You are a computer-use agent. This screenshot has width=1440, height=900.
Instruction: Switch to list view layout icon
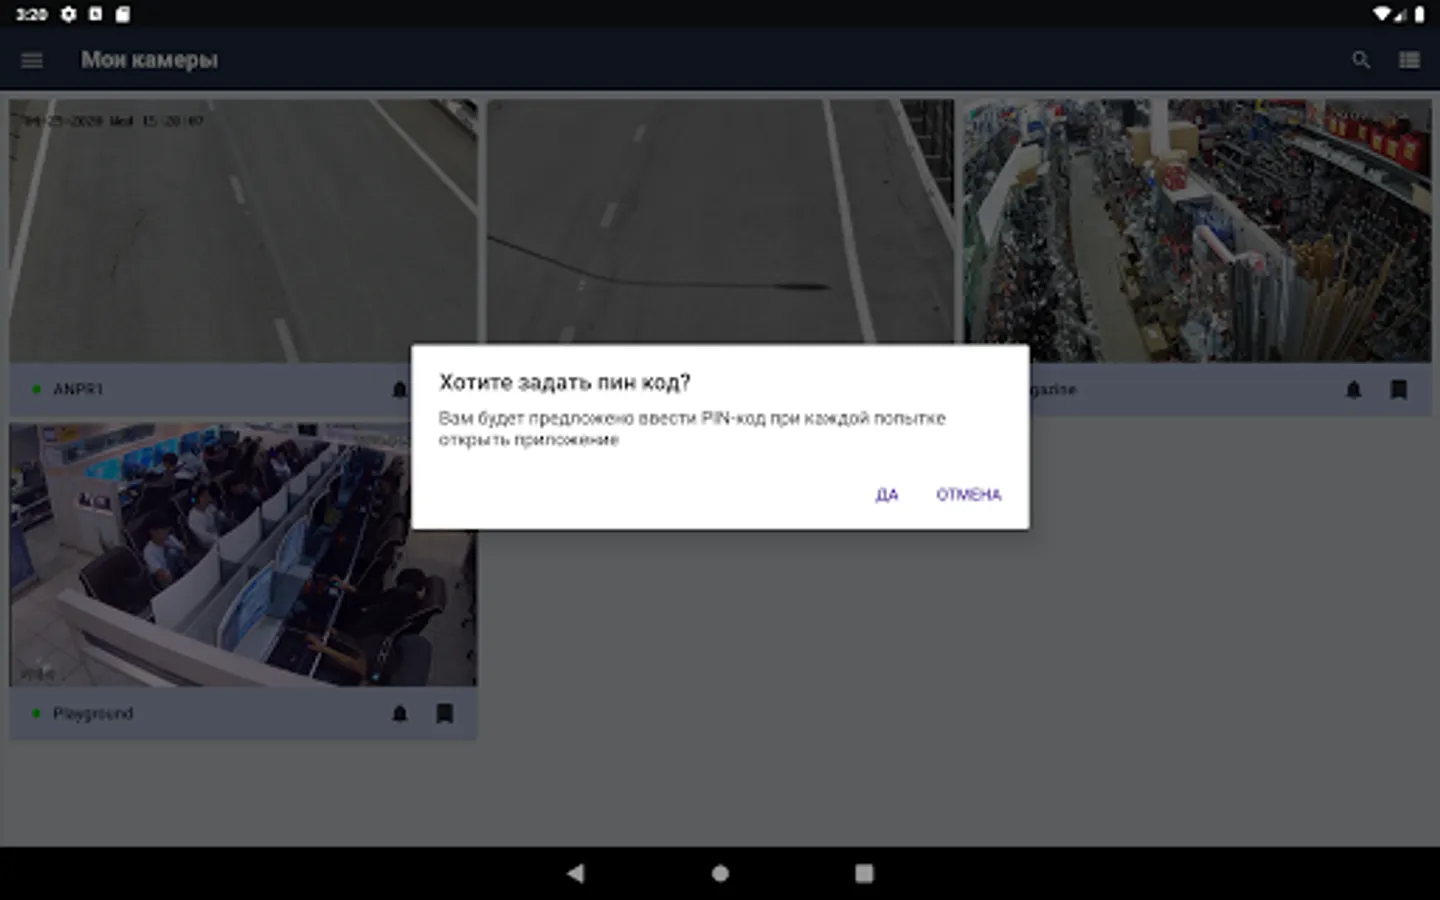[x=1410, y=60]
